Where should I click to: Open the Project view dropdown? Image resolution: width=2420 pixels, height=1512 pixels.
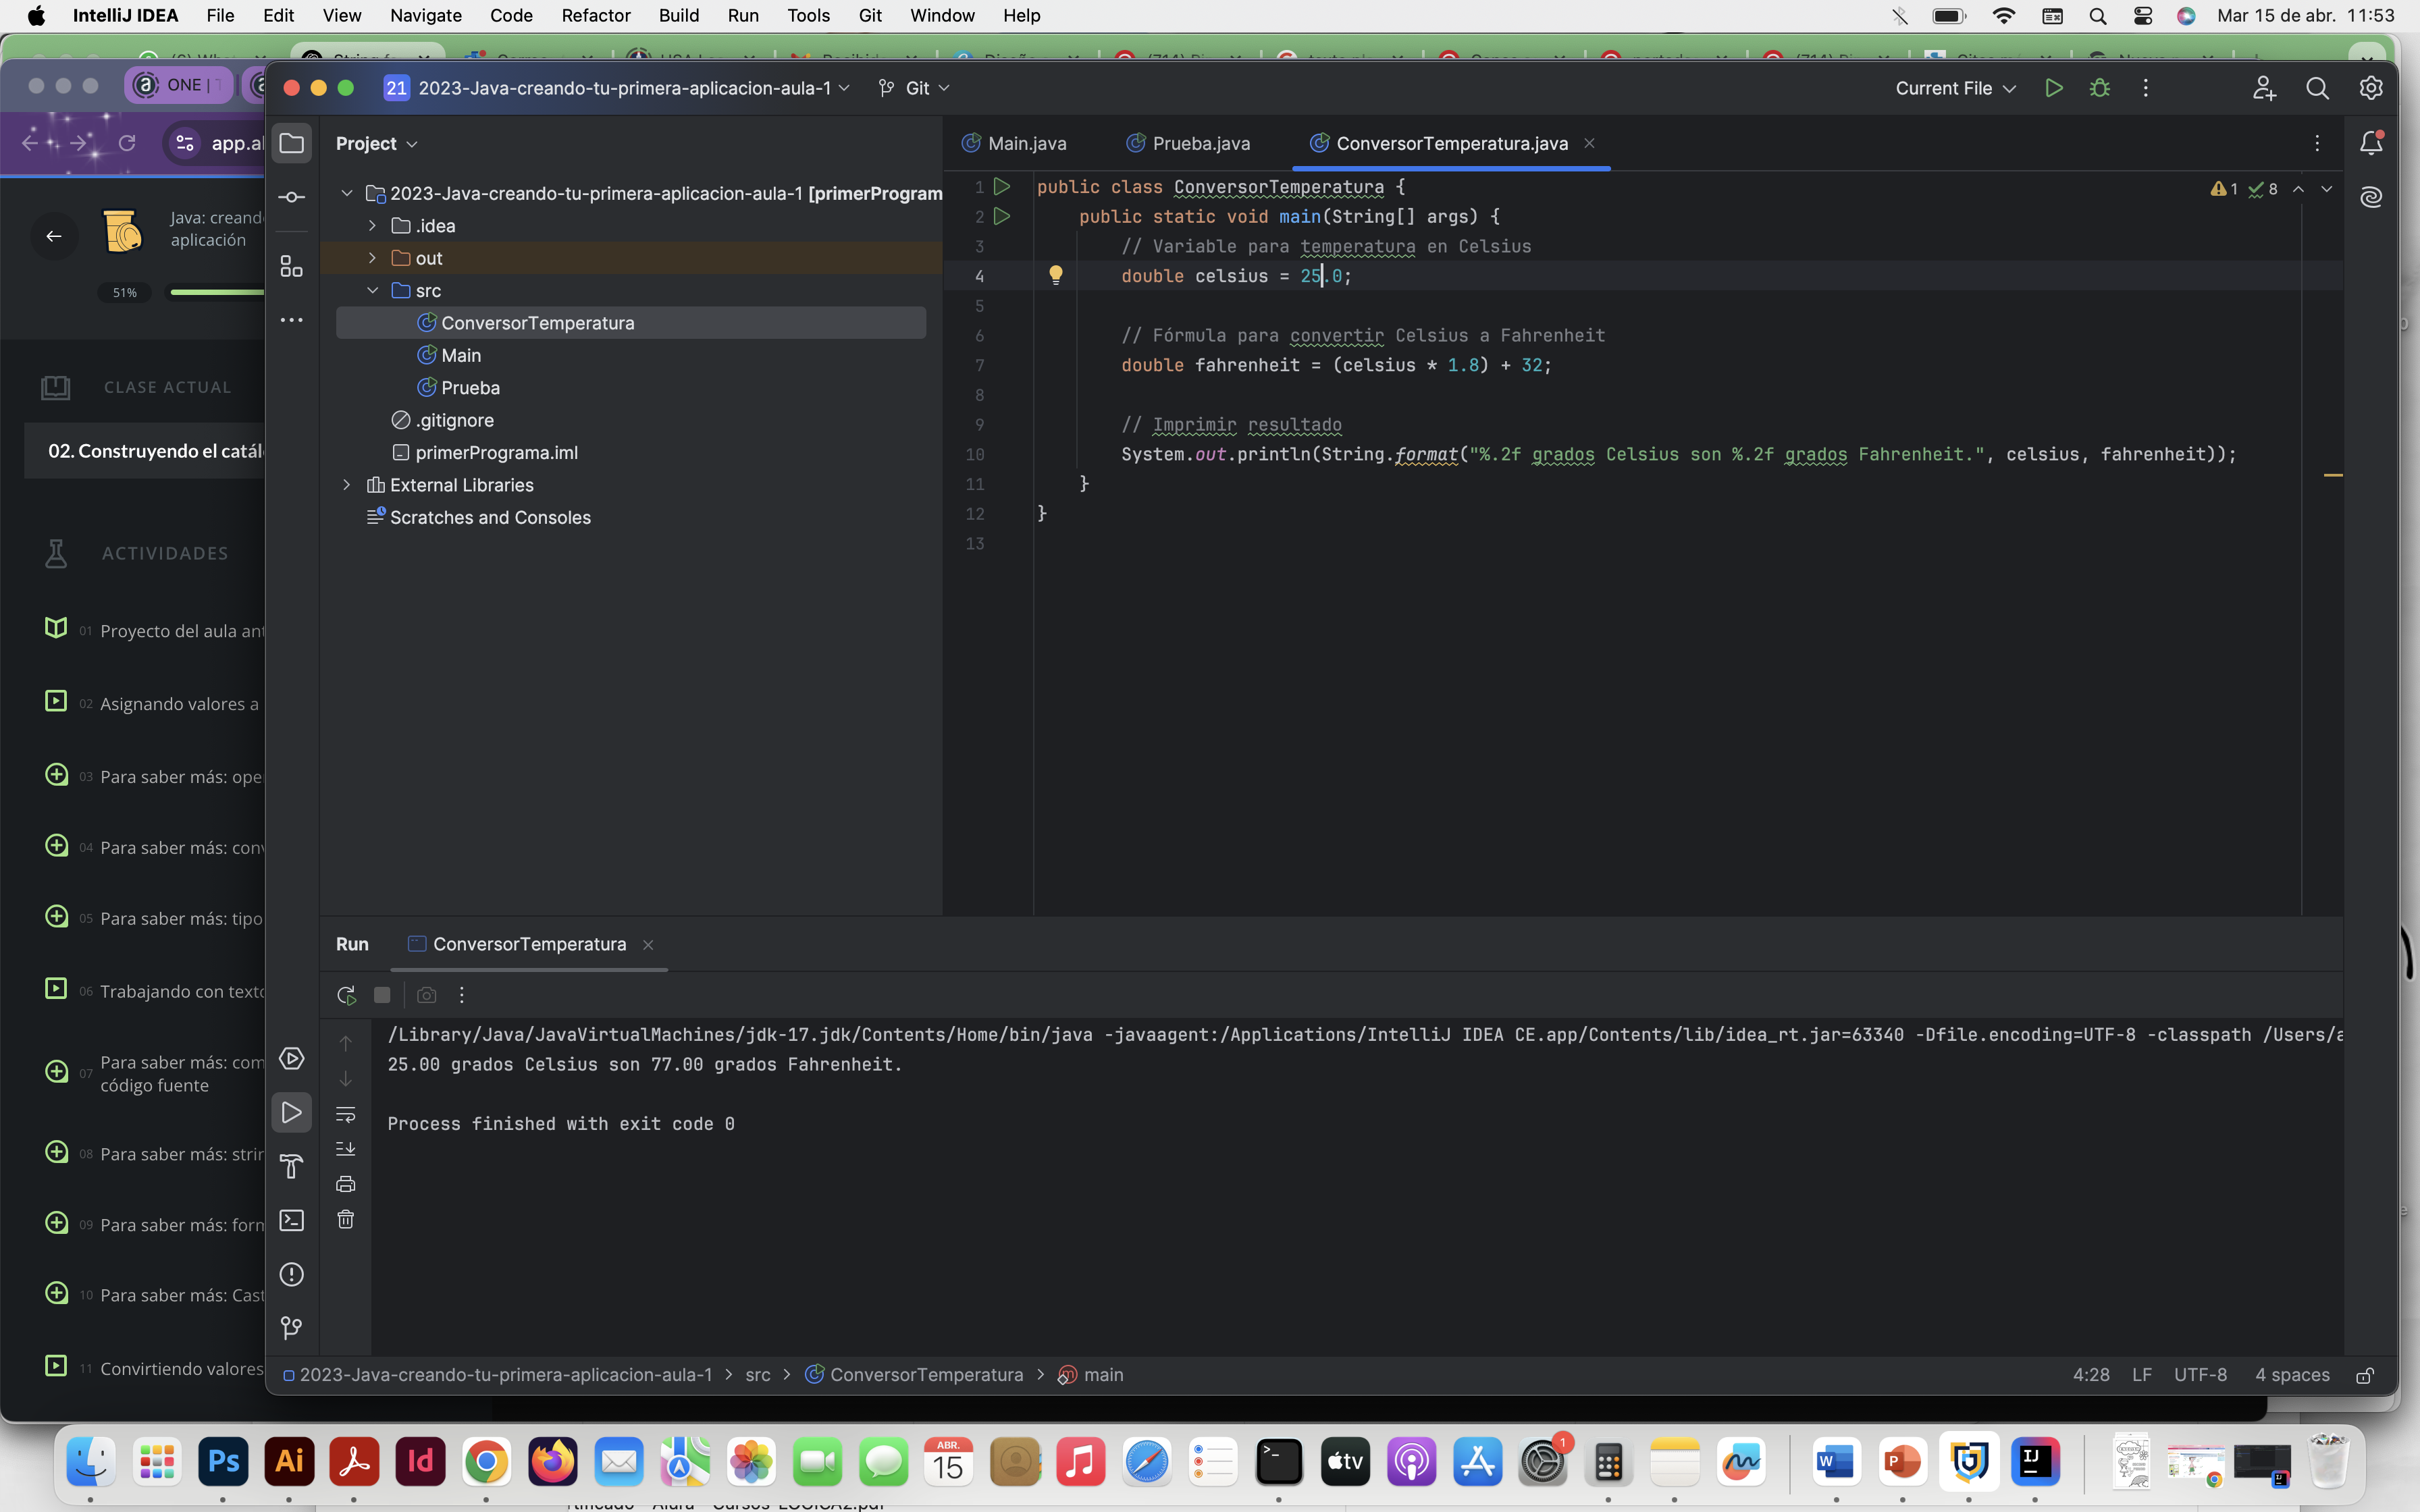[x=377, y=144]
